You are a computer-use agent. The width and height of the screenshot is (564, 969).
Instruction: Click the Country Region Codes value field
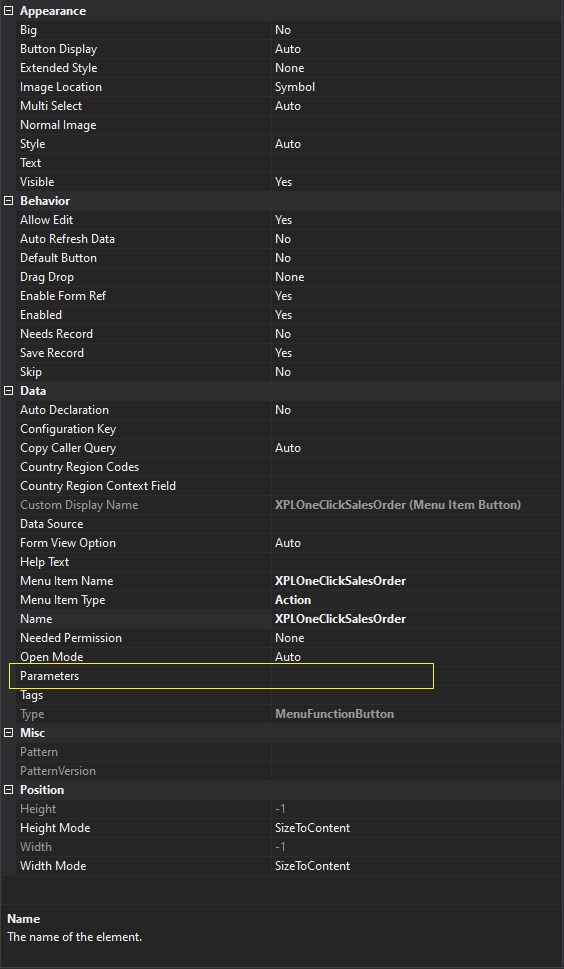pos(416,467)
